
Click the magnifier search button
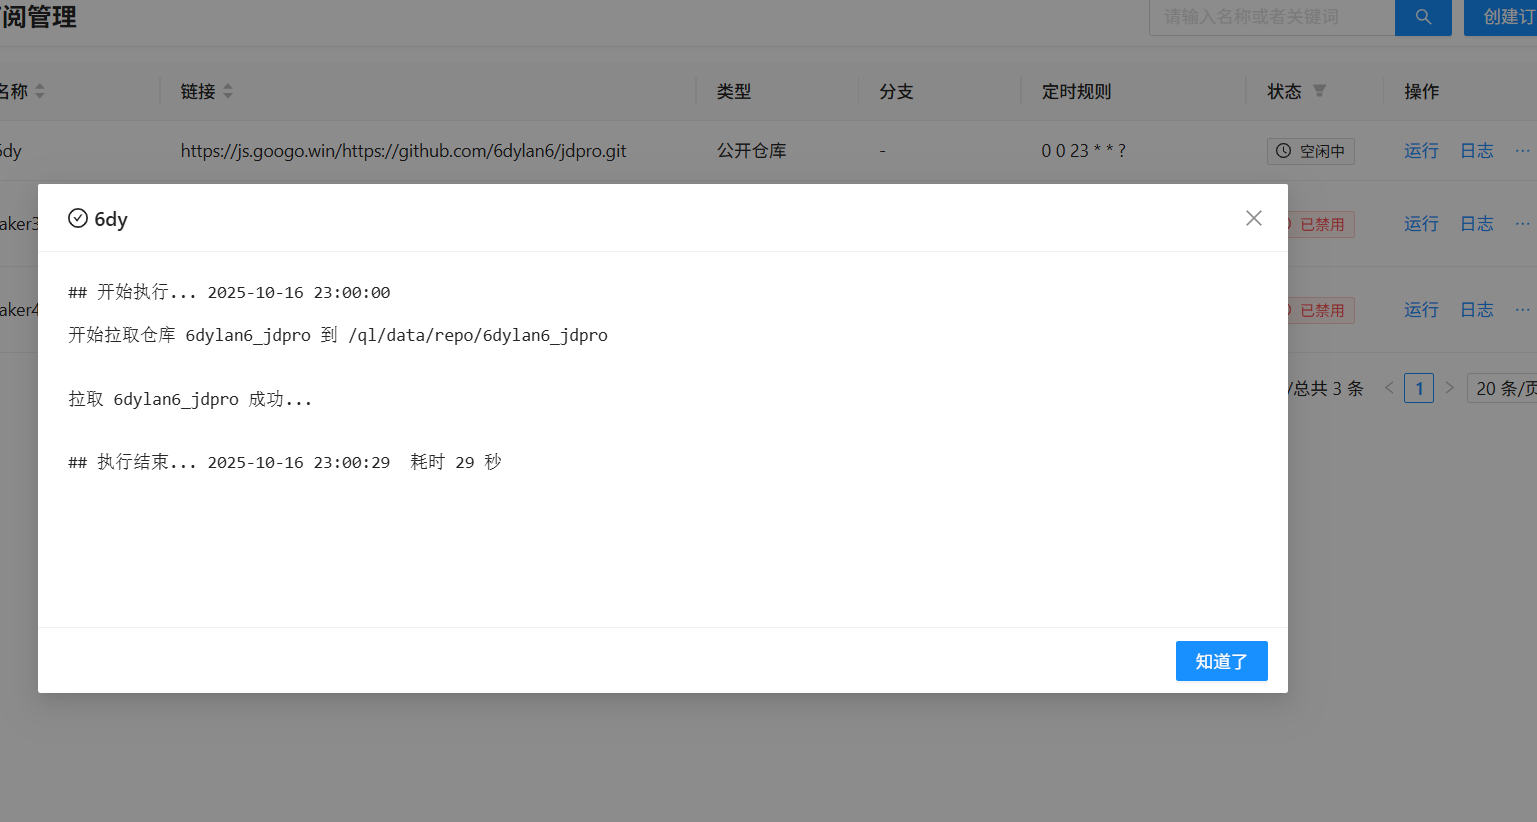click(1422, 17)
